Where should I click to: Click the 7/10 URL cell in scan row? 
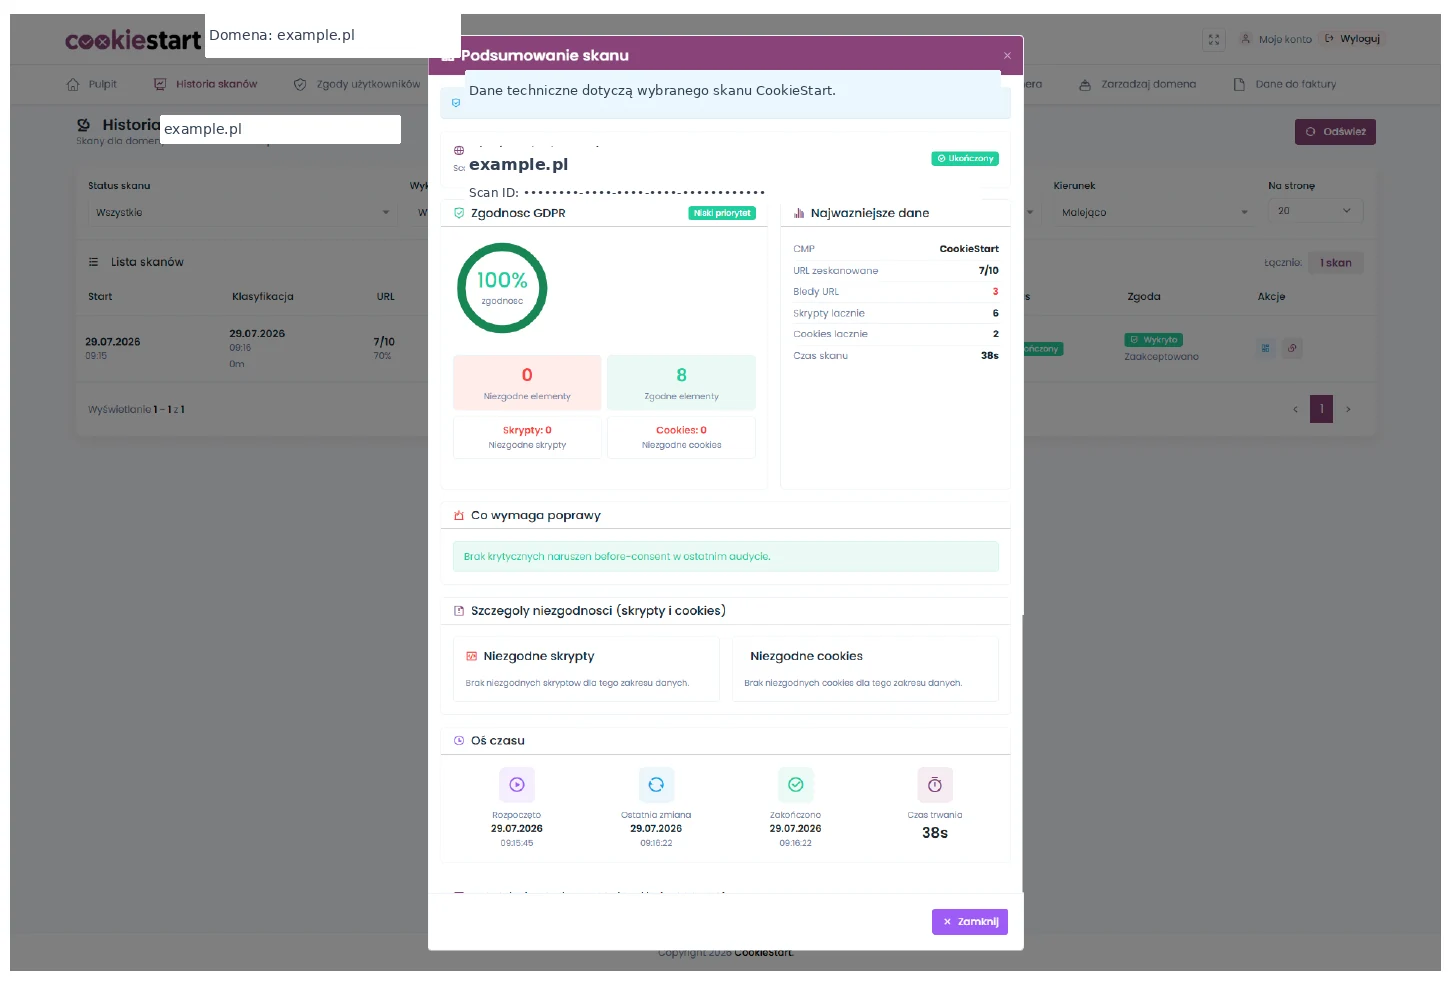(x=384, y=348)
